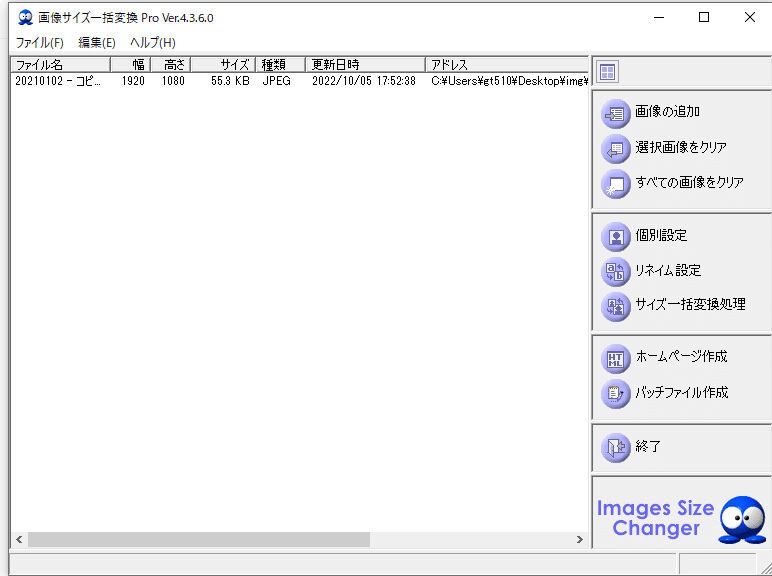Click the バッチファイル作成 label
Screen dimensions: 772x576
point(682,392)
